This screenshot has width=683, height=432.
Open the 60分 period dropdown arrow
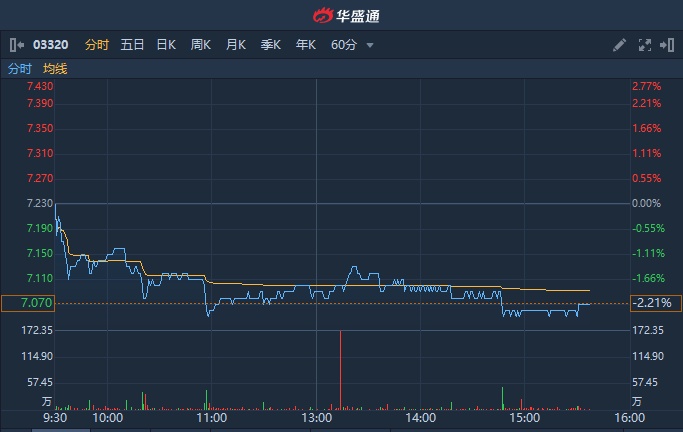[x=370, y=45]
